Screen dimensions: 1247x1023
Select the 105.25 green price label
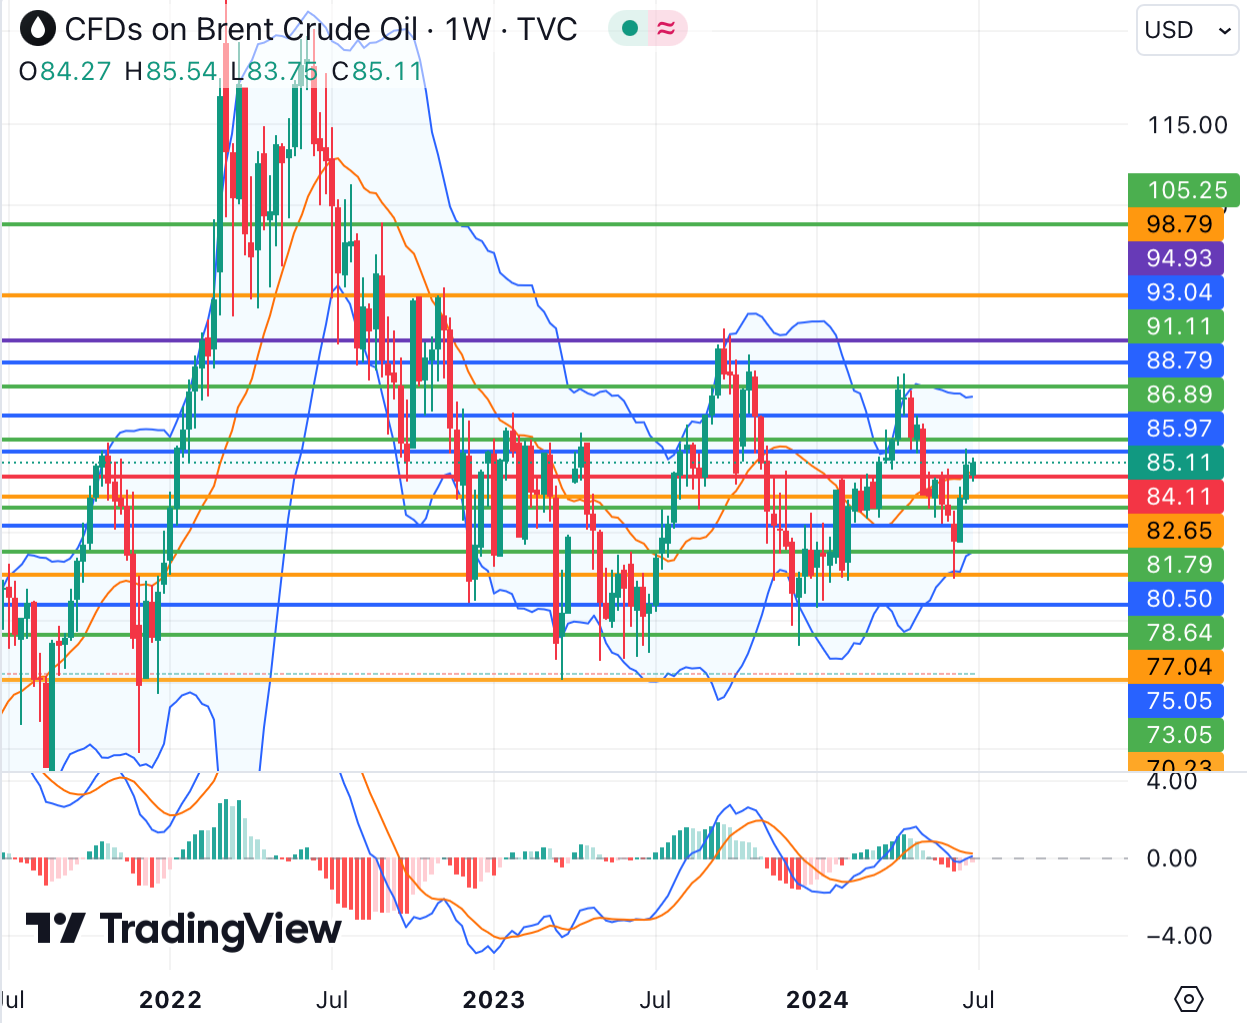coord(1184,190)
